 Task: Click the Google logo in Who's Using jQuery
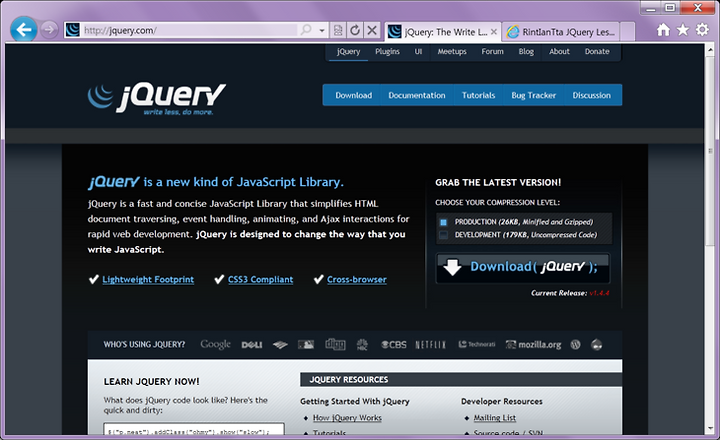[215, 344]
